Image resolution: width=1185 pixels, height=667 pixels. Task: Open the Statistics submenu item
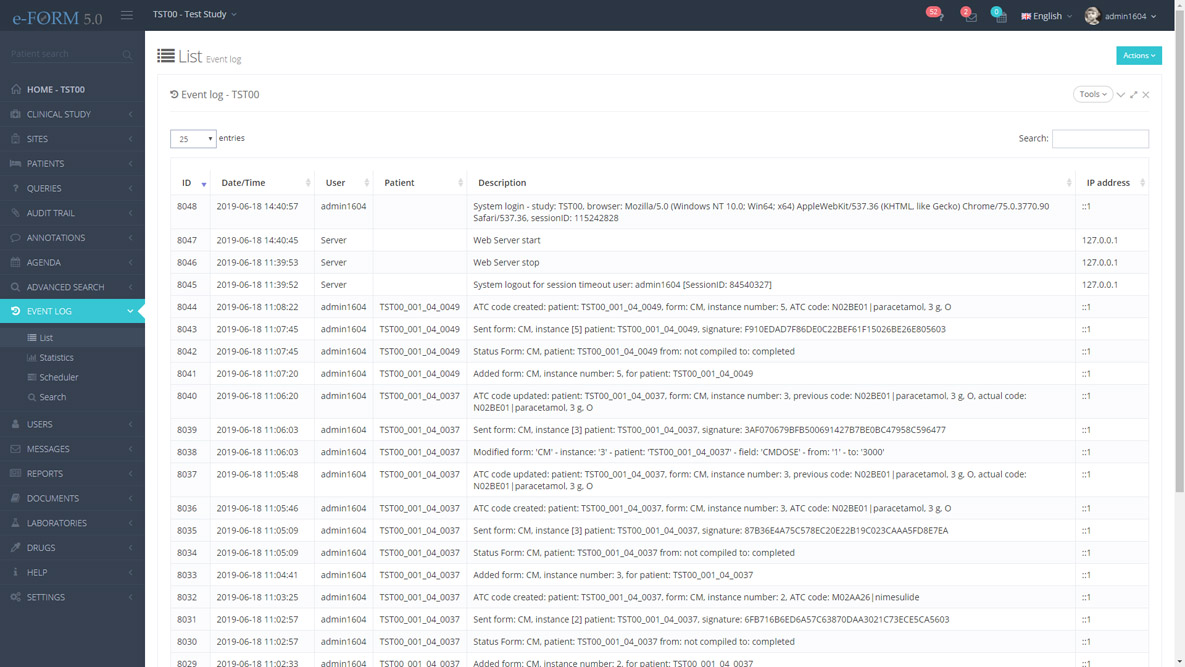pos(56,357)
